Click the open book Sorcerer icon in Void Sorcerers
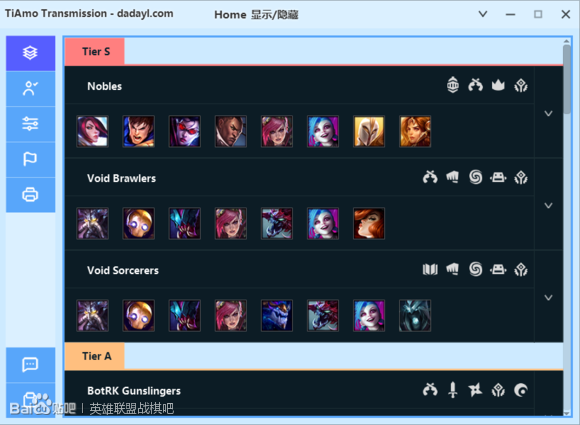Screen dimensions: 580x425 tap(430, 269)
